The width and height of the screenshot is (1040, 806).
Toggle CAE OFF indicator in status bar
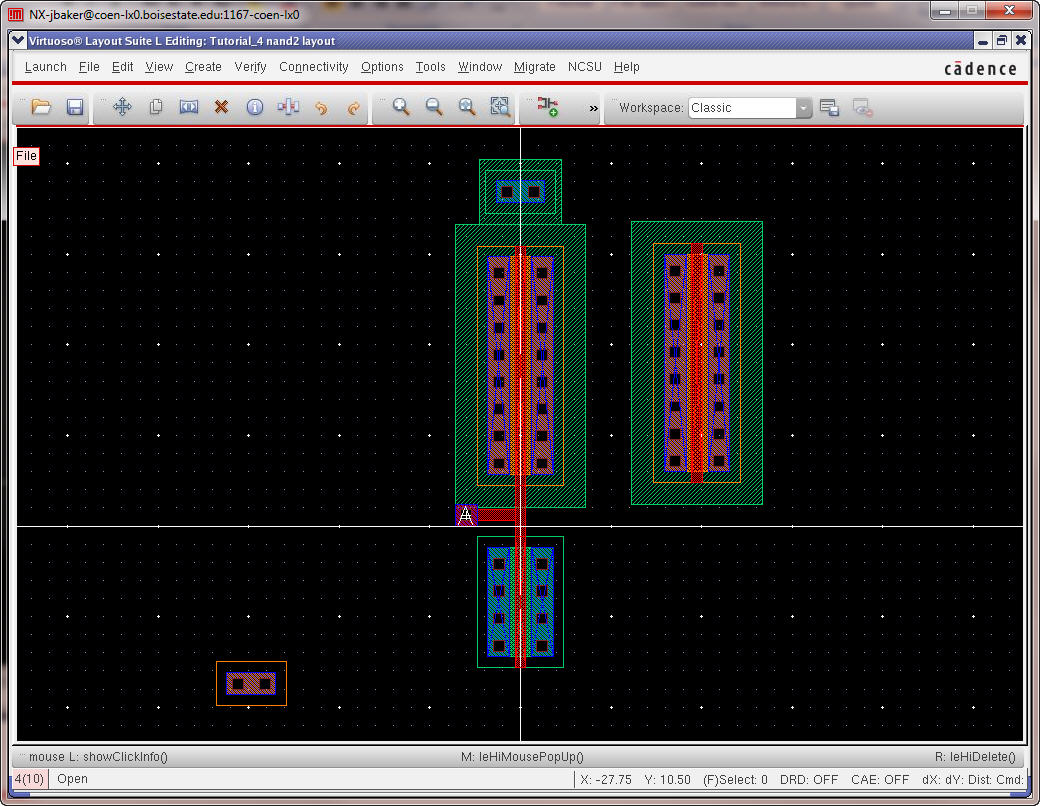[880, 780]
